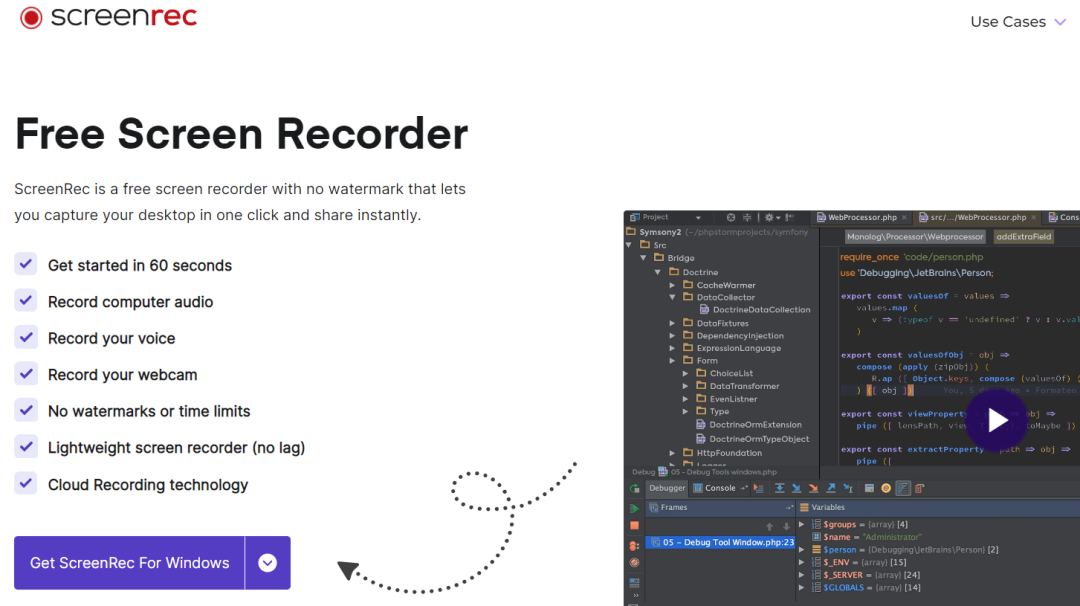Switch to the Debugger tab

pyautogui.click(x=667, y=488)
